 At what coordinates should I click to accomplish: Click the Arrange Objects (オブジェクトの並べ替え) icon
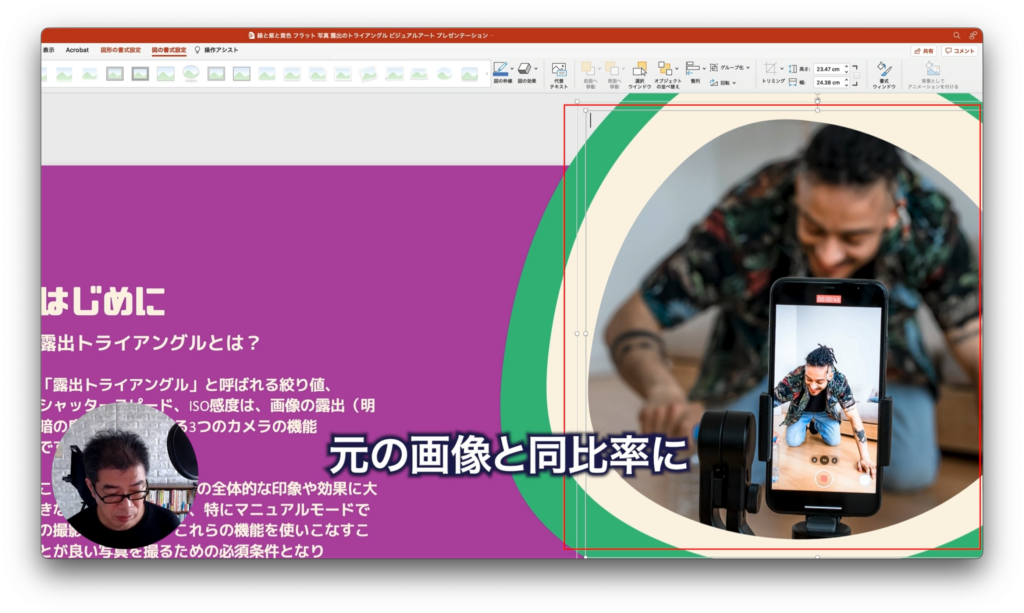668,66
